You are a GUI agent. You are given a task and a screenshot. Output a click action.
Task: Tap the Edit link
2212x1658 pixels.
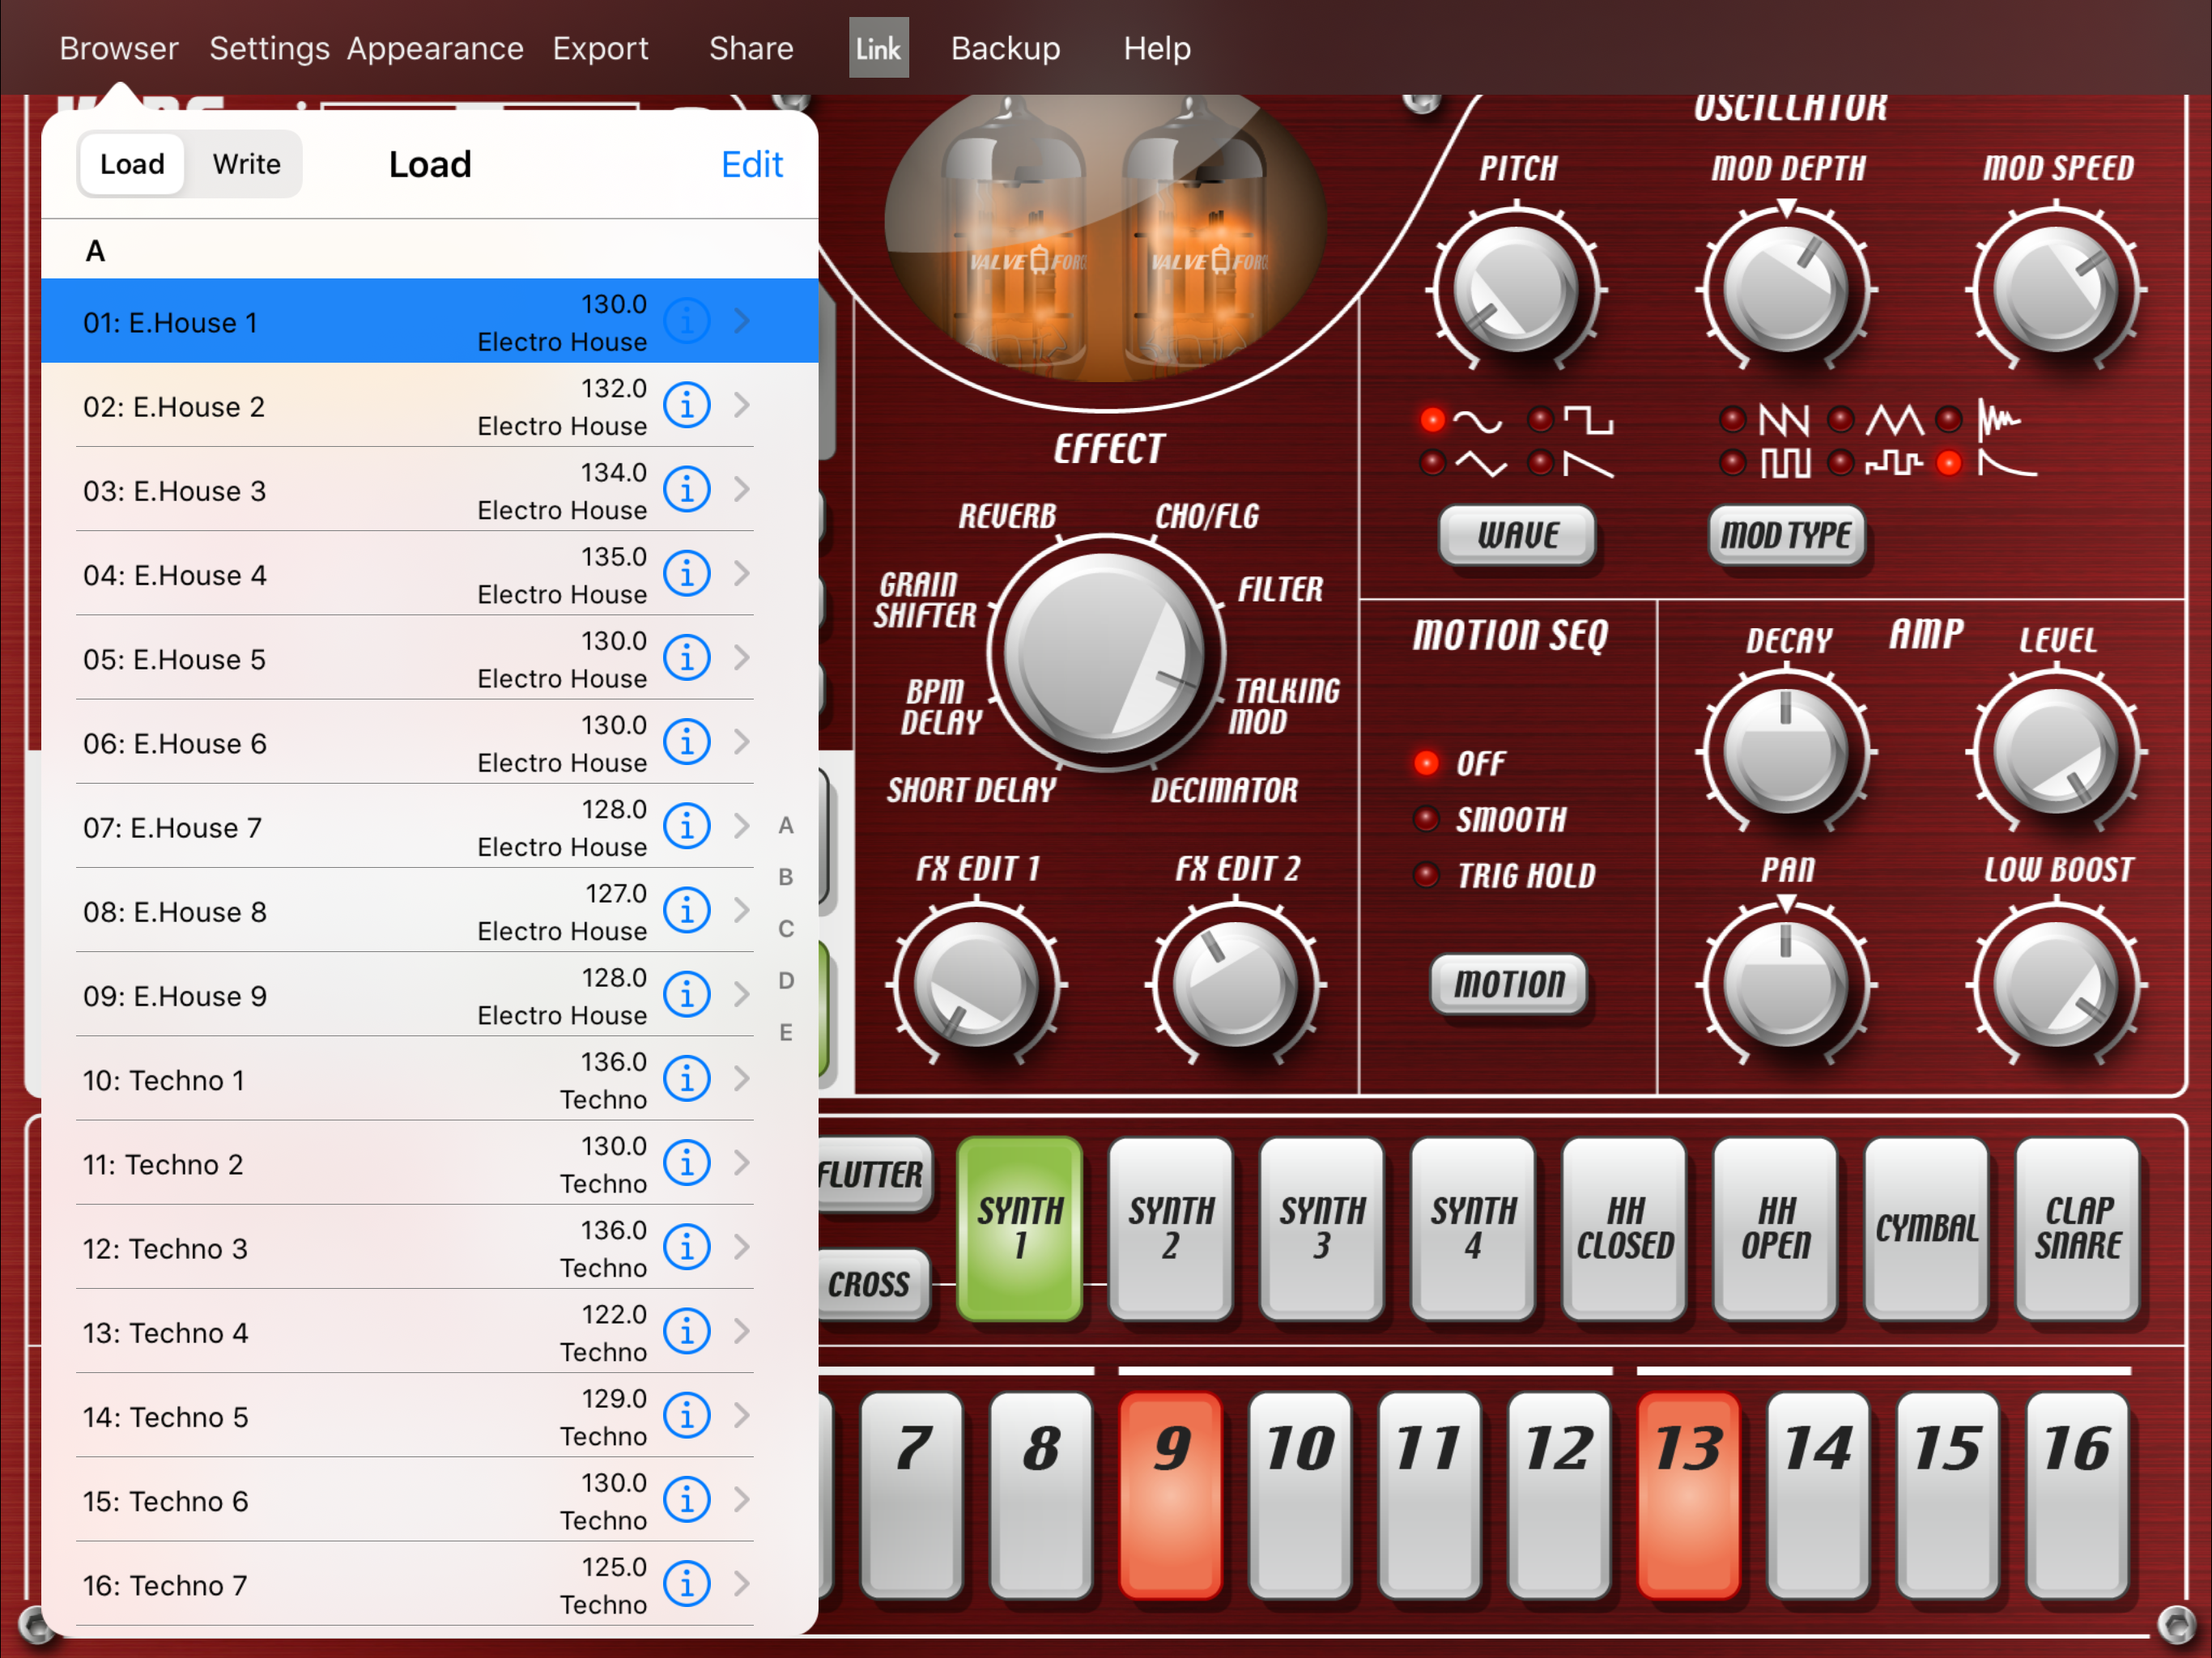[x=751, y=164]
